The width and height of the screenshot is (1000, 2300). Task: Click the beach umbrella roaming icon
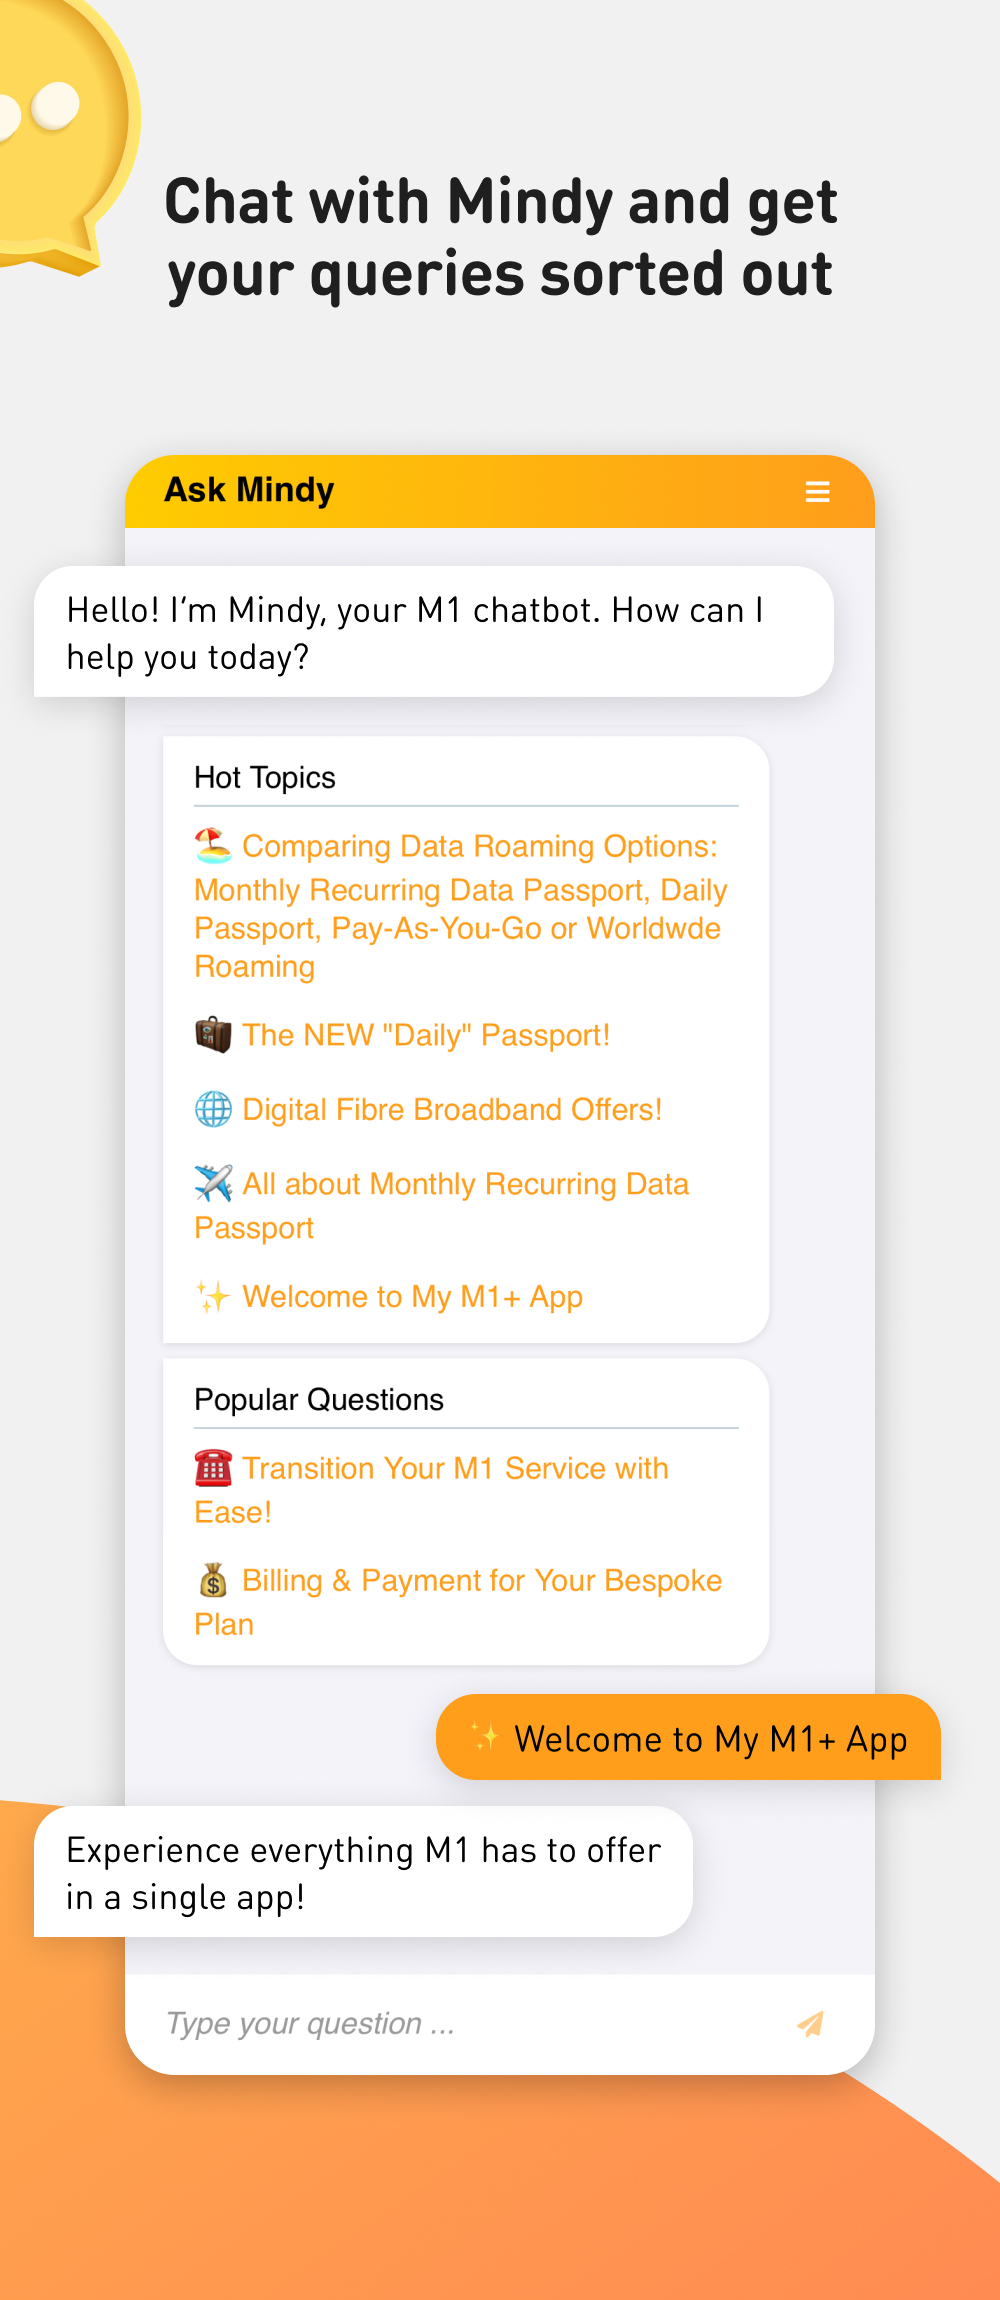pos(213,846)
